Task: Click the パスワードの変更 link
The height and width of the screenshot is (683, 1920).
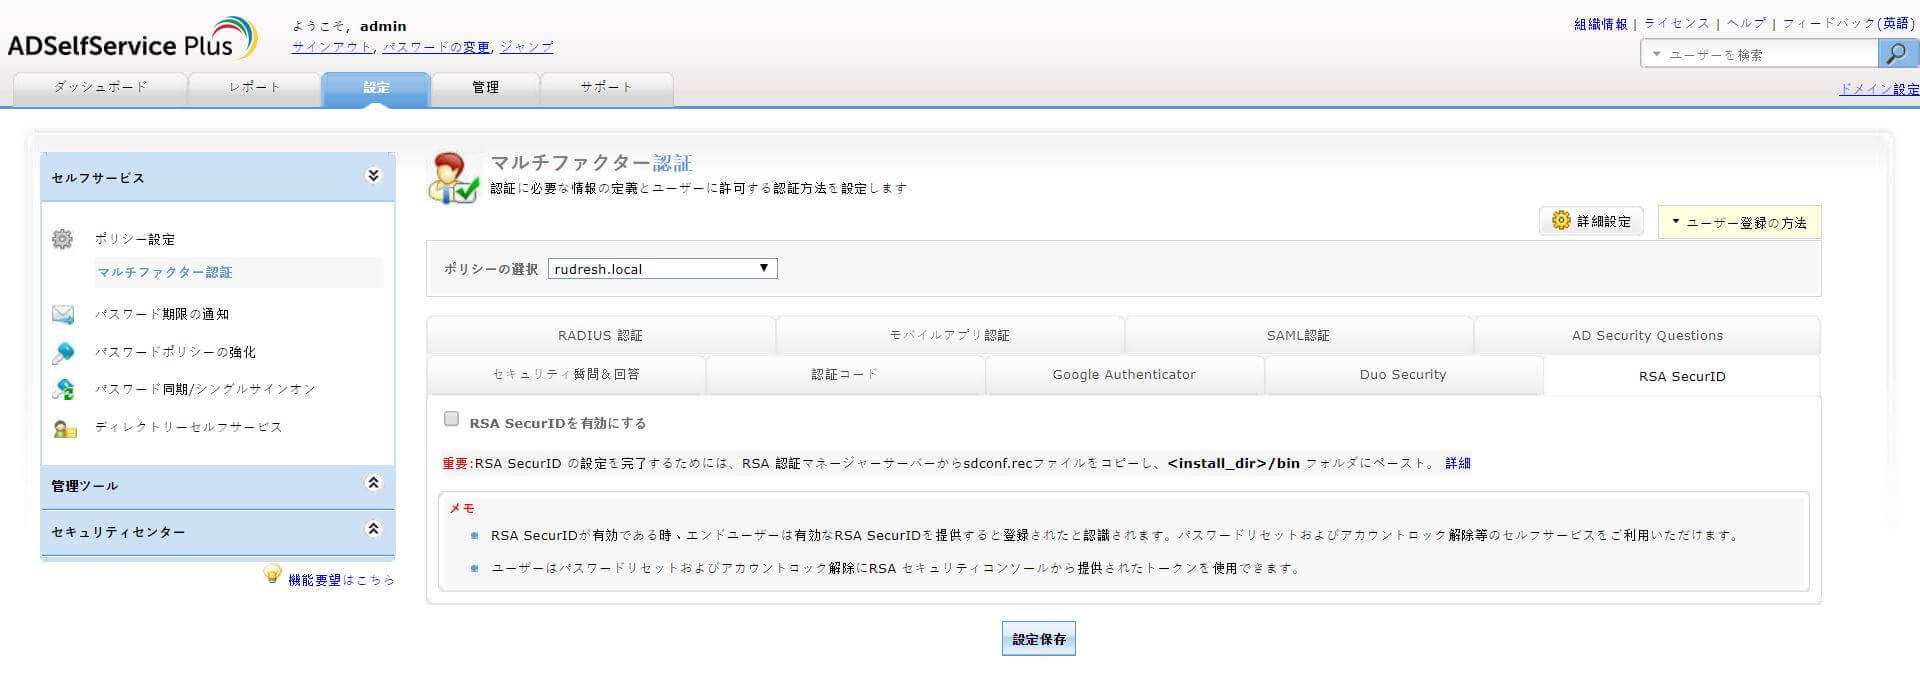Action: pos(436,47)
